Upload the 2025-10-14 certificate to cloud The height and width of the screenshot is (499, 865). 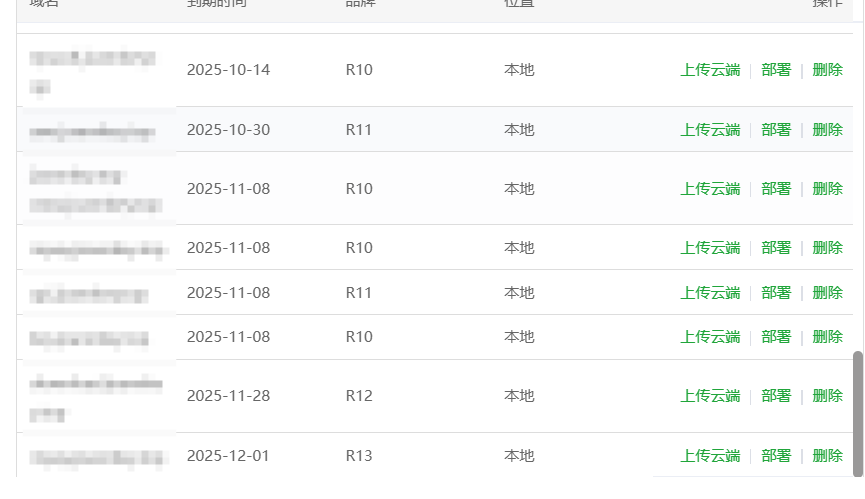pos(710,70)
